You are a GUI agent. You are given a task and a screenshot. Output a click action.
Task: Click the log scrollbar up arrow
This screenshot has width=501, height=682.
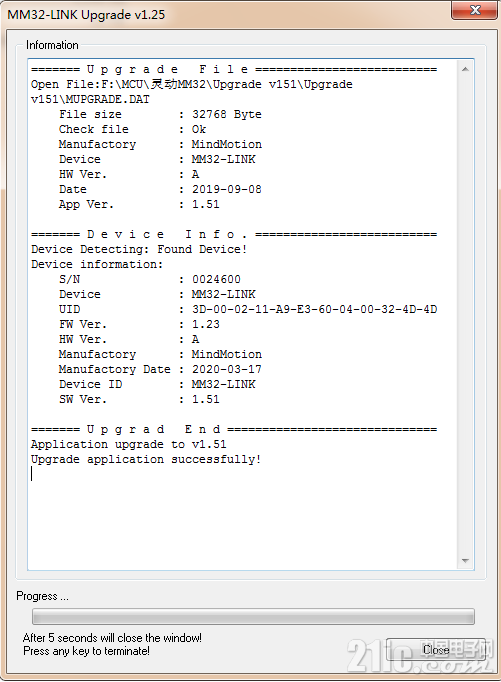click(x=465, y=69)
